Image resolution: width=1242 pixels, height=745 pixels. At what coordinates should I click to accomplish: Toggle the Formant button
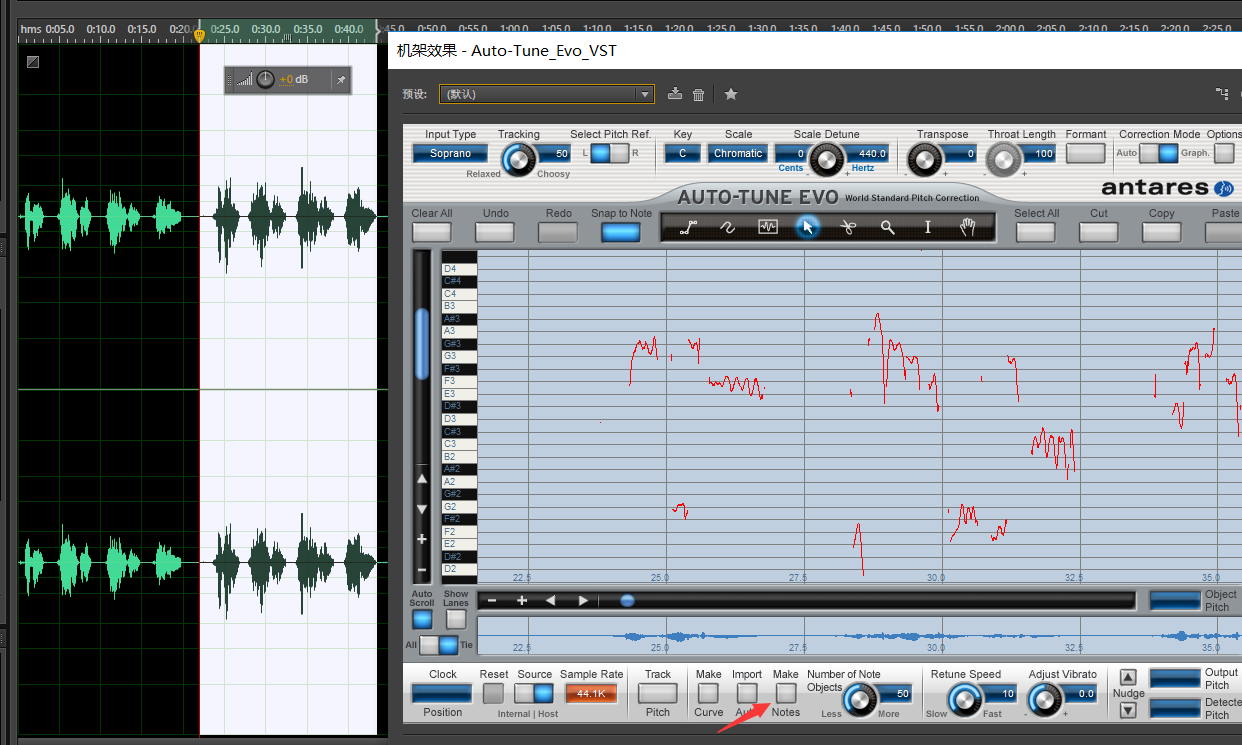pos(1085,153)
